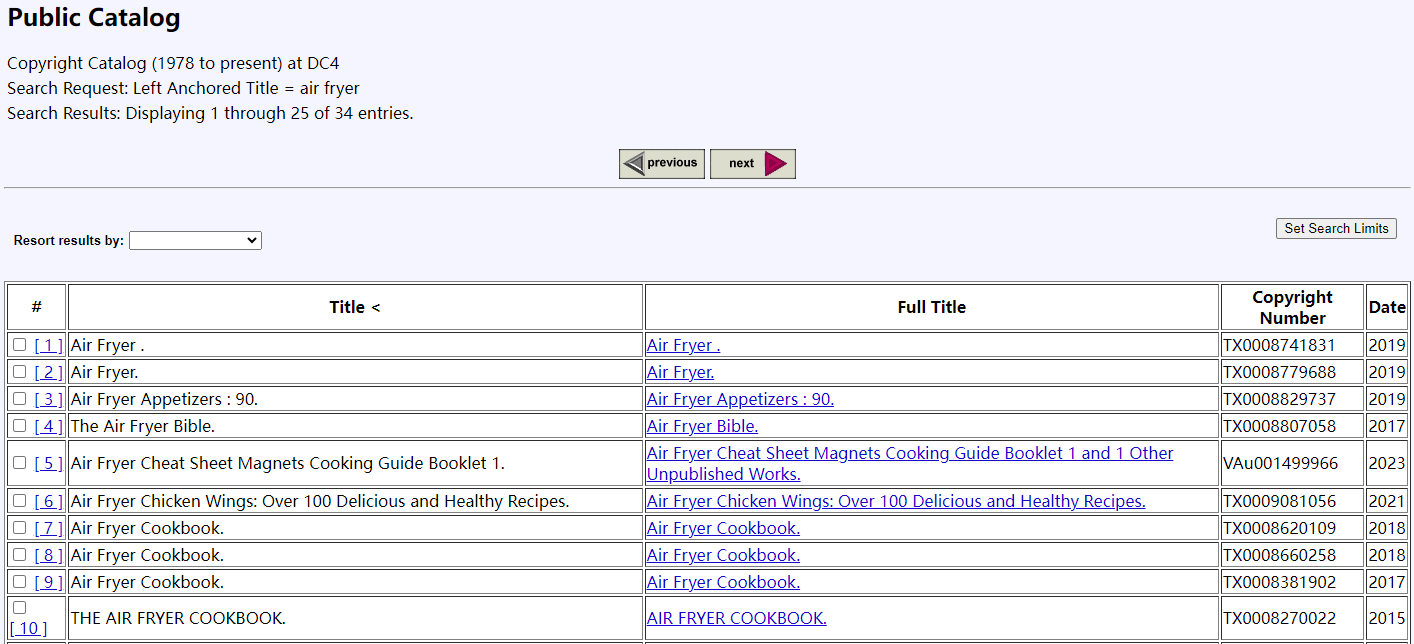
Task: Check the box for entry 3
Action: click(19, 399)
